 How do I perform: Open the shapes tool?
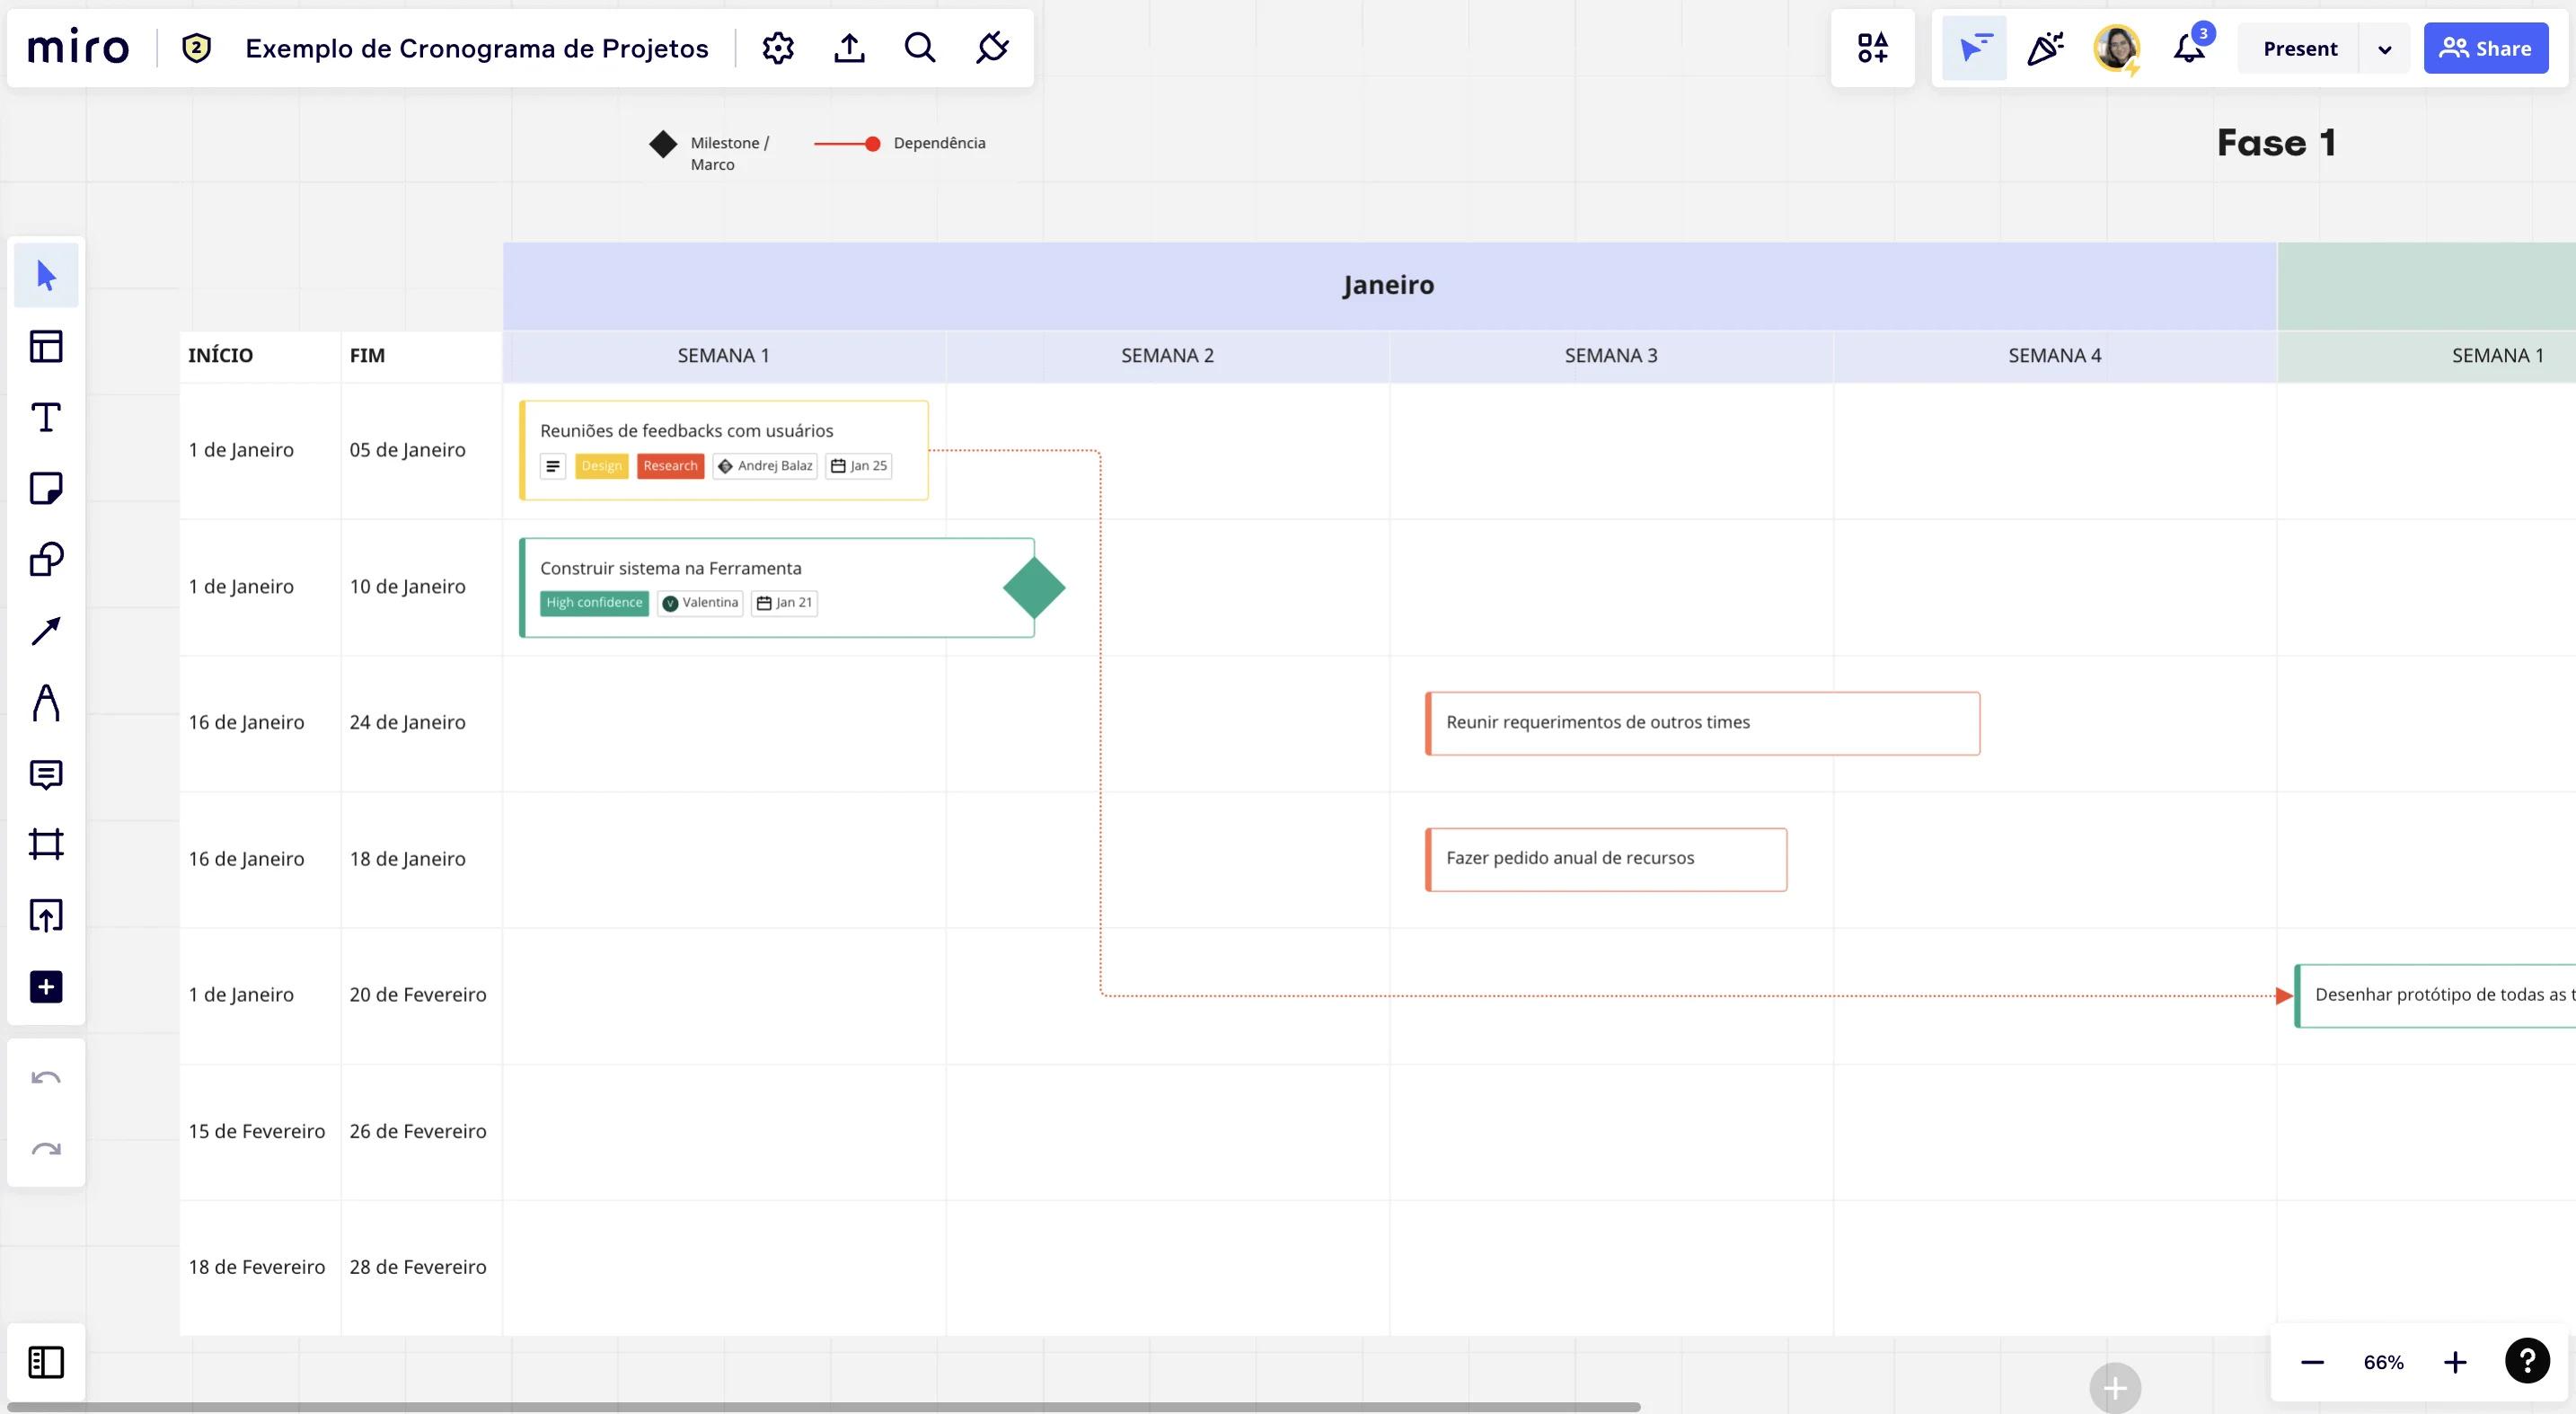[x=46, y=560]
